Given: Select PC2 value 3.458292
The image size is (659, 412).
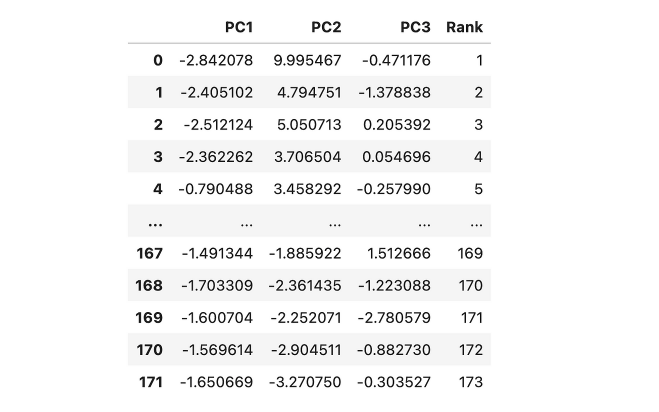Looking at the screenshot, I should point(307,189).
